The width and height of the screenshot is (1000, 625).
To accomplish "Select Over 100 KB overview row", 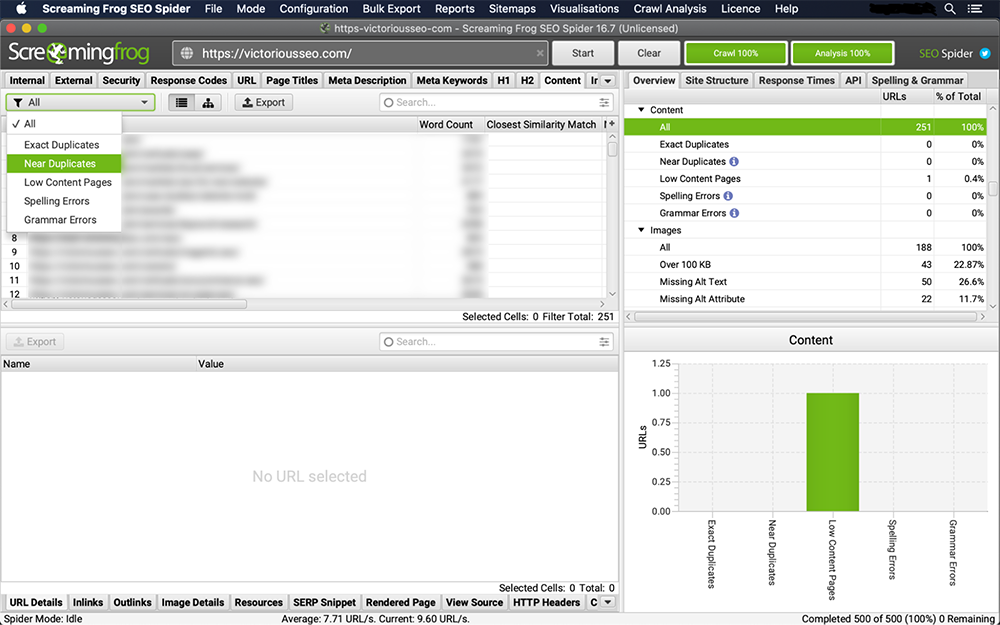I will [x=807, y=264].
